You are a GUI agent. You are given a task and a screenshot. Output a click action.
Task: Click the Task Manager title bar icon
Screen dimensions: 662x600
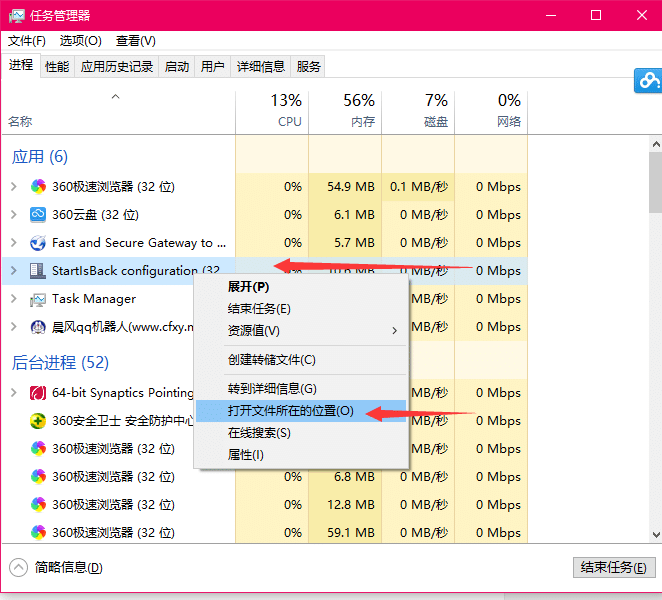17,16
